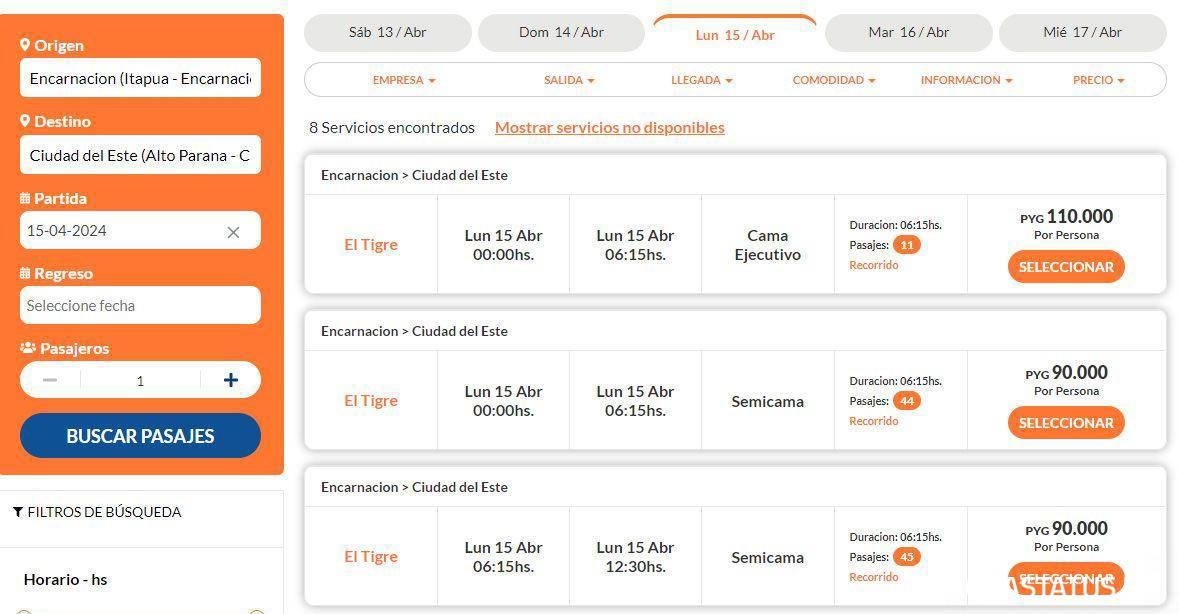Clear the Partida date with the X icon
Image resolution: width=1179 pixels, height=614 pixels.
[x=233, y=232]
